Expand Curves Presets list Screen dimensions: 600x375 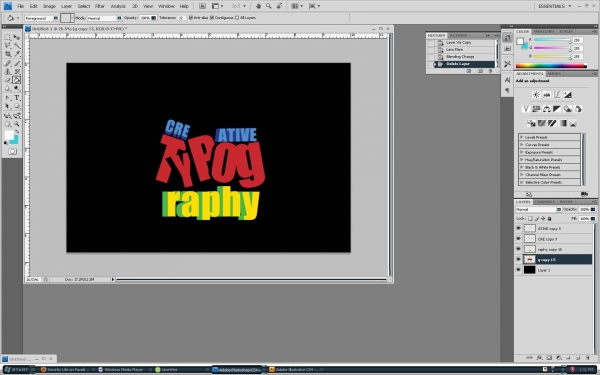click(x=522, y=145)
